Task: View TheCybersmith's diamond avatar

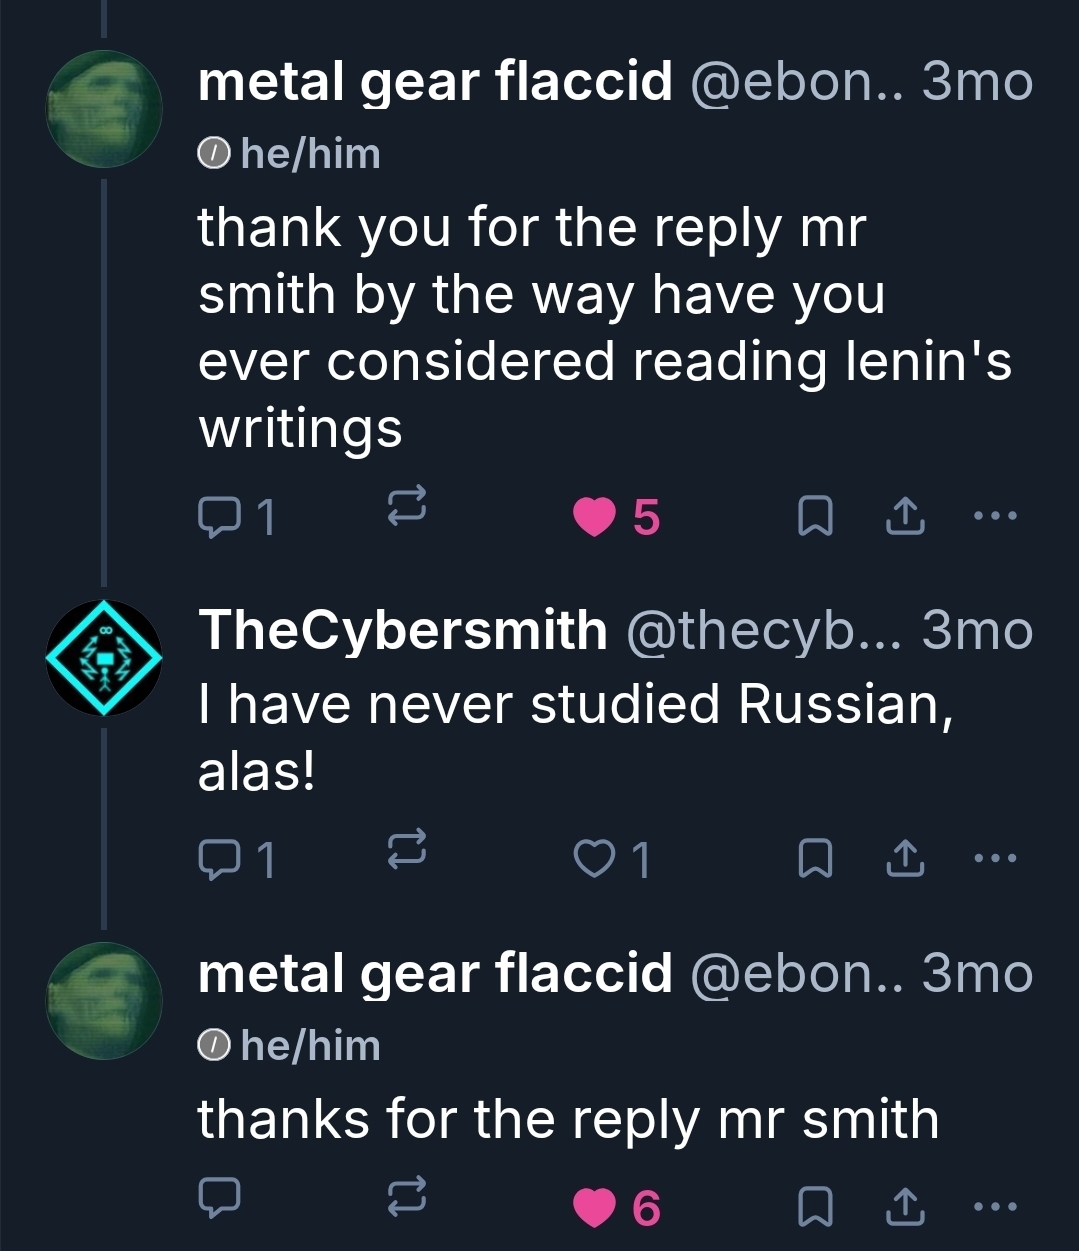Action: point(104,657)
